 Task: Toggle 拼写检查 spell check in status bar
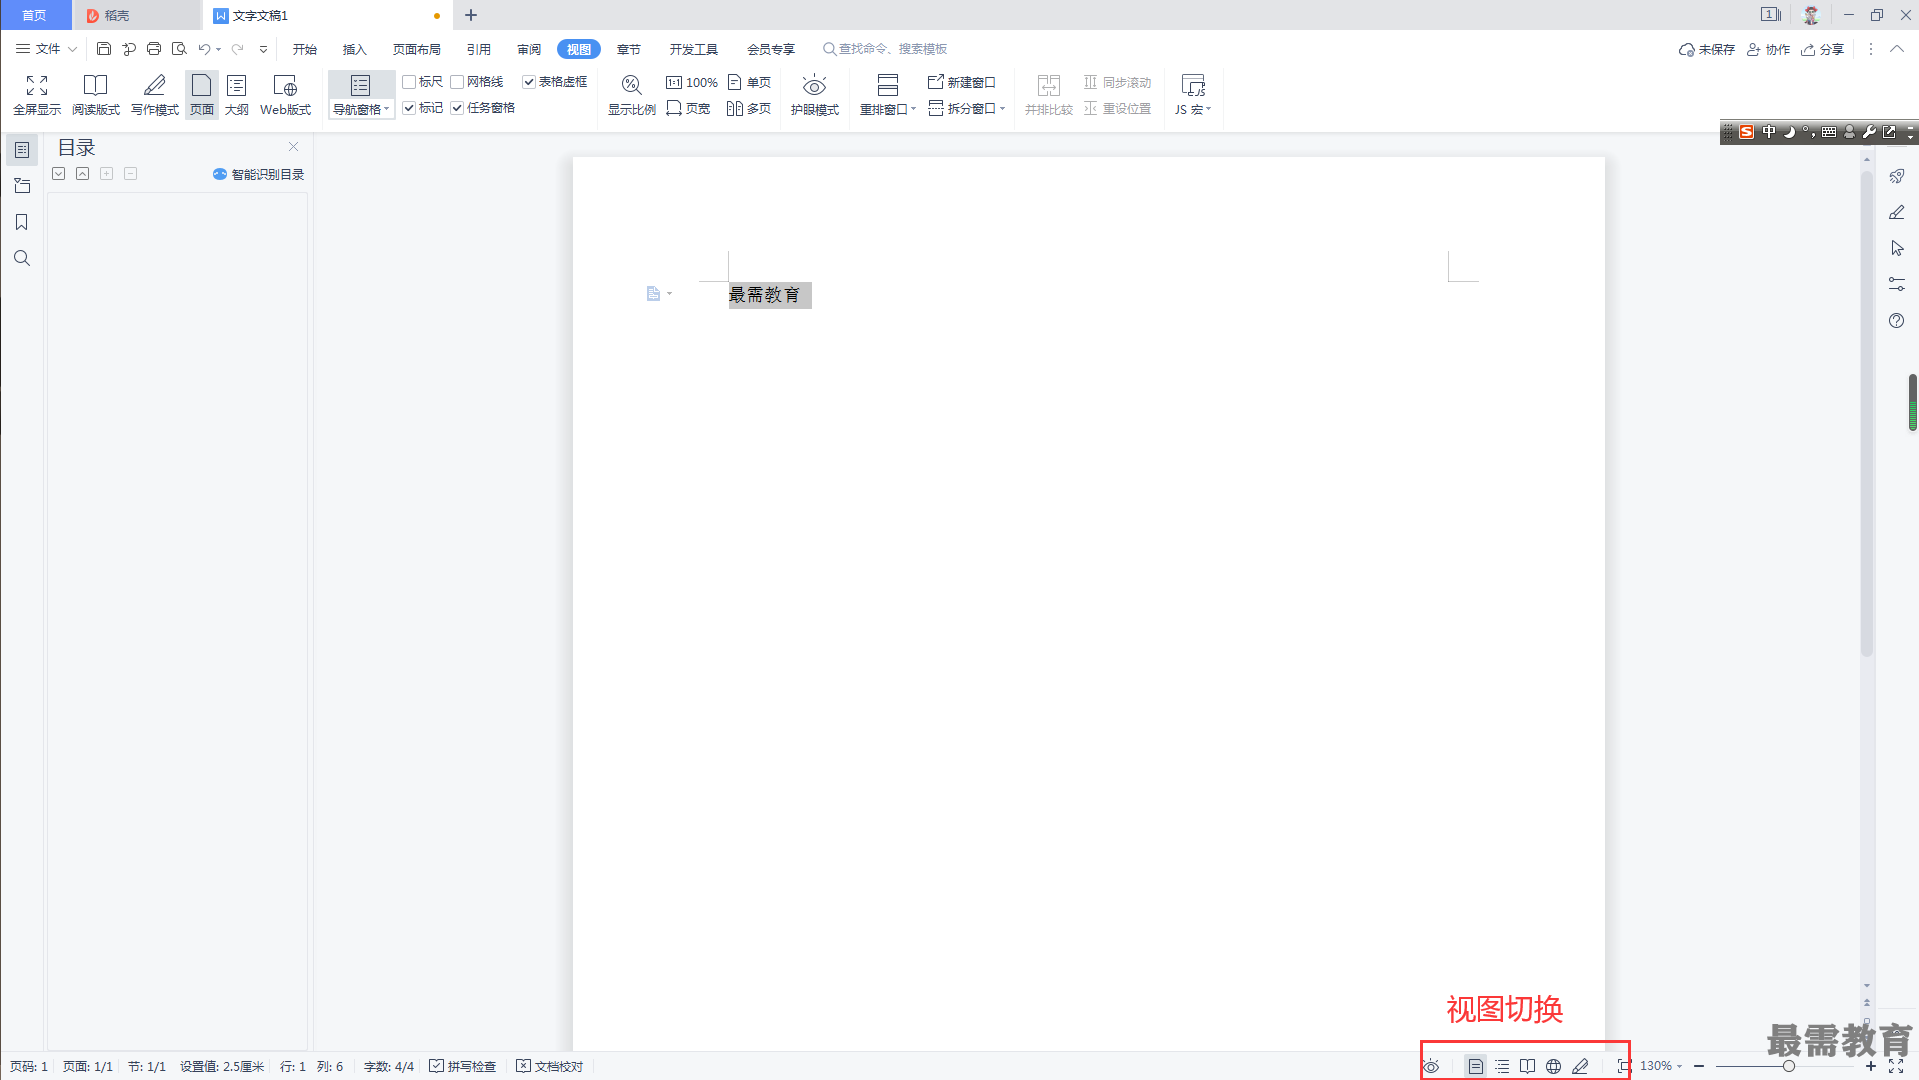coord(462,1066)
